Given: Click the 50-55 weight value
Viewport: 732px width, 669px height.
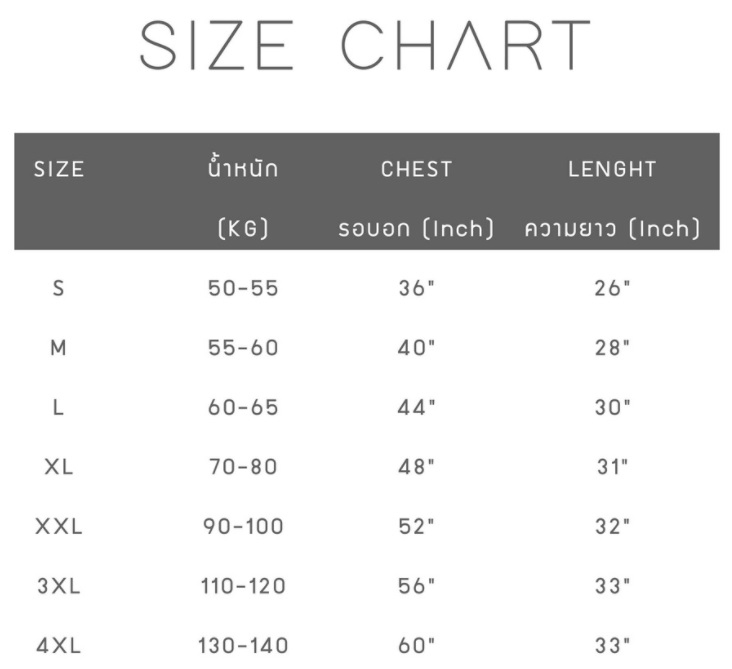Looking at the screenshot, I should (243, 289).
